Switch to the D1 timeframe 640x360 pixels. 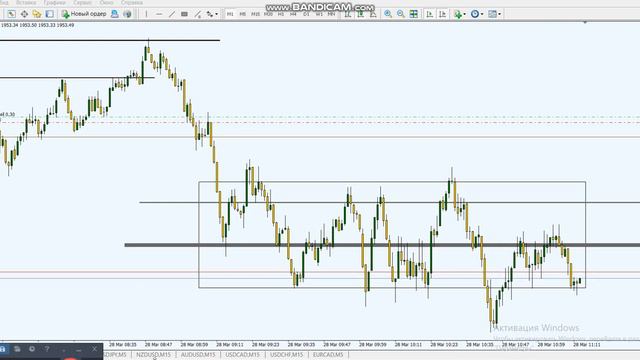[x=306, y=14]
